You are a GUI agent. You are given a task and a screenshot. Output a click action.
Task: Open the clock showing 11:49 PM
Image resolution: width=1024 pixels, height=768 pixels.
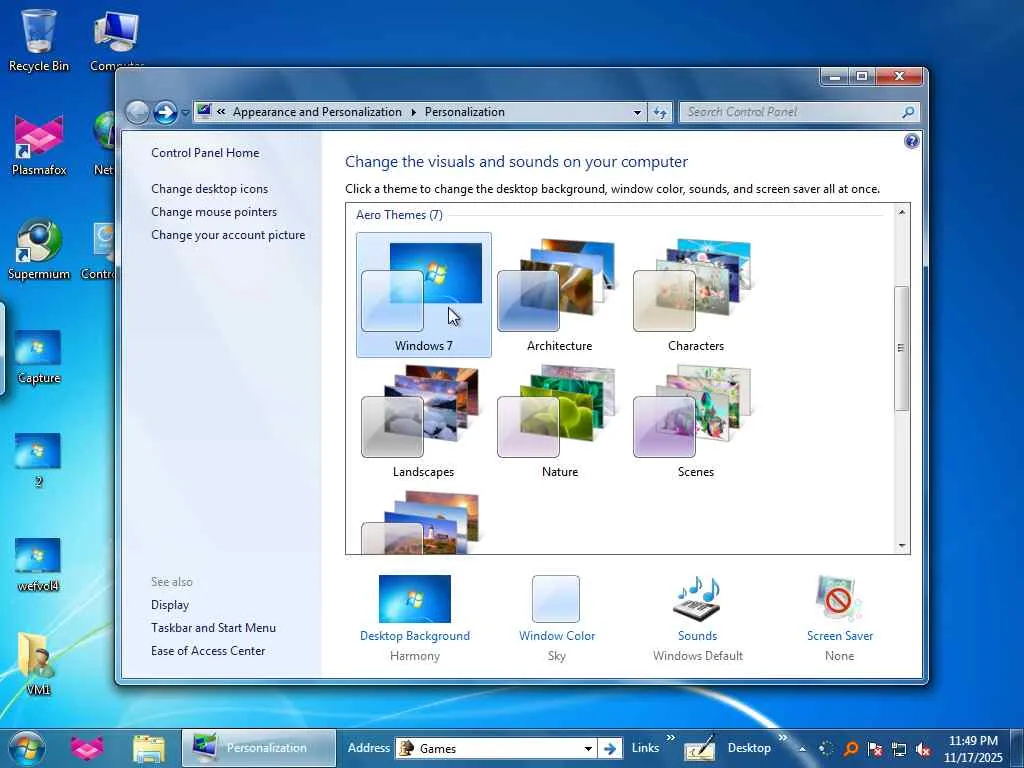coord(973,748)
